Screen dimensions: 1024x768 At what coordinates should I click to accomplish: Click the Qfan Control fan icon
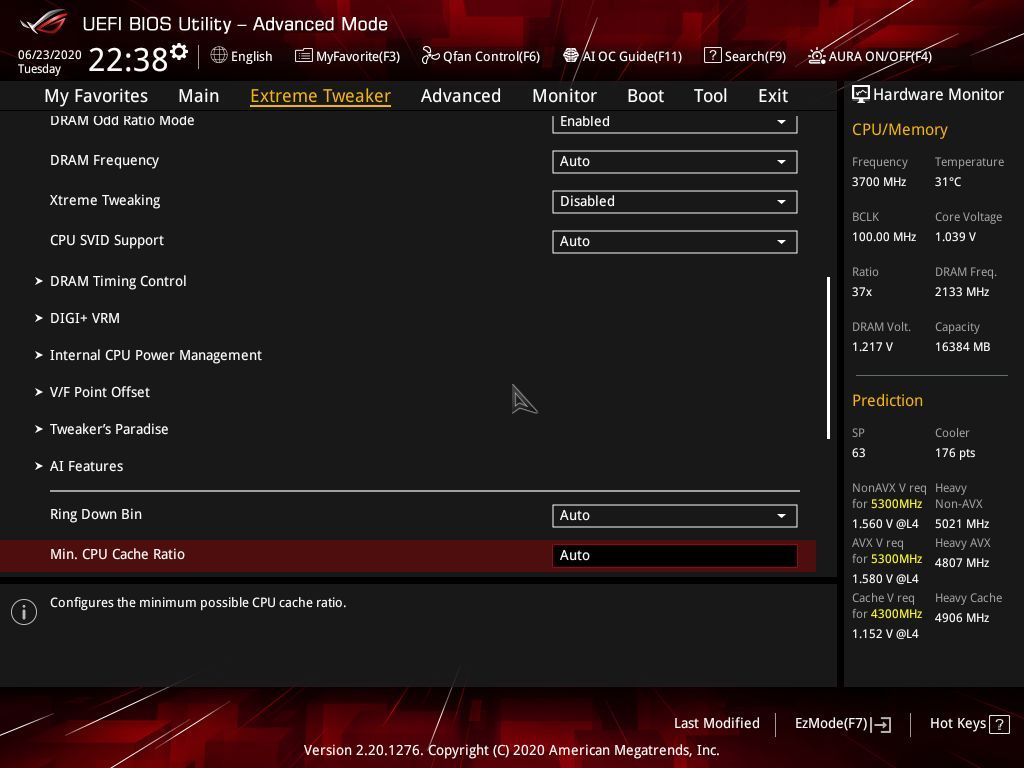coord(430,56)
